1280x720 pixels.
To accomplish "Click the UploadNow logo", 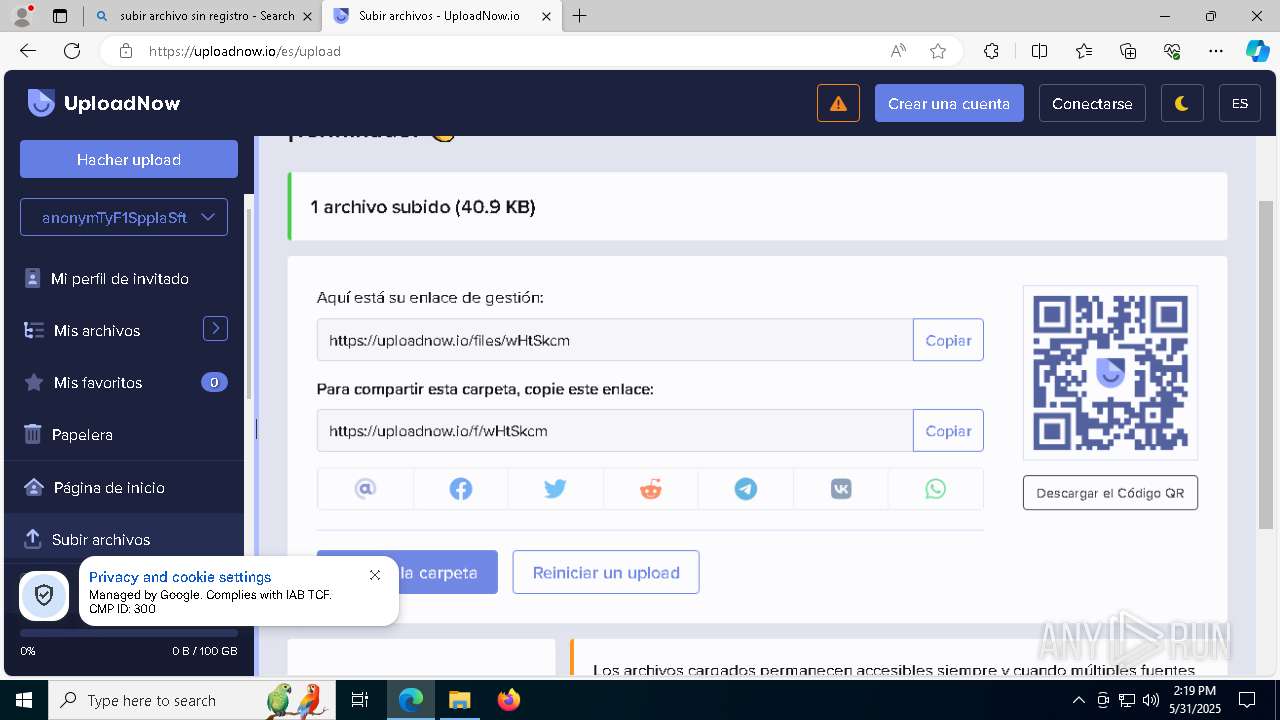I will [104, 103].
